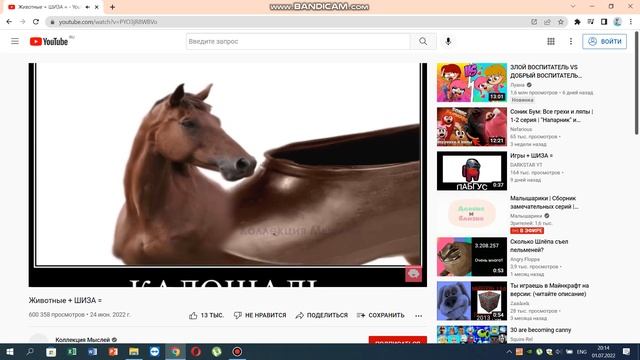Open YouTube settings three-dot menu
The height and width of the screenshot is (360, 640).
(571, 41)
